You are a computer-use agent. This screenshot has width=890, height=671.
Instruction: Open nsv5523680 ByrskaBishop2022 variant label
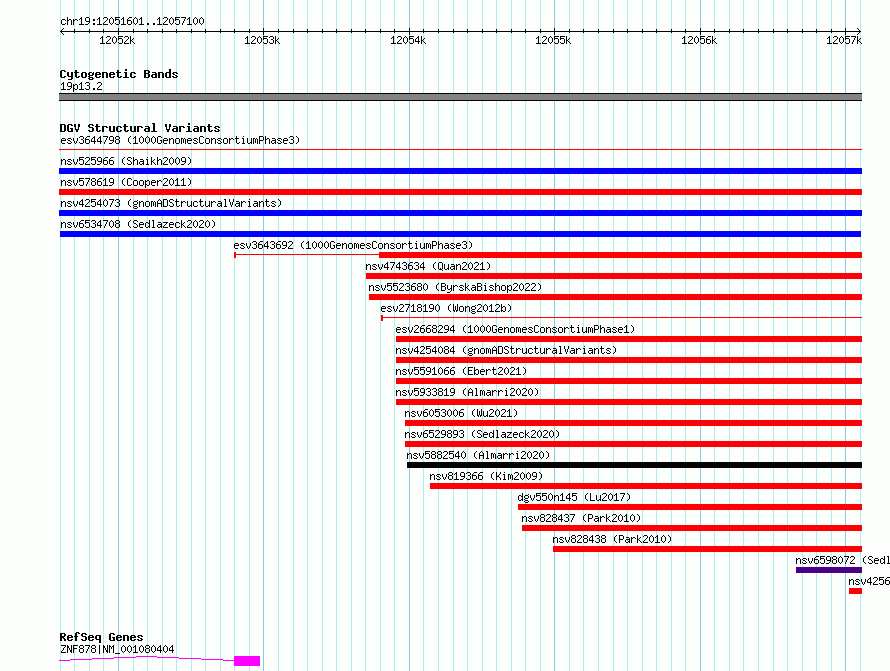[x=455, y=287]
